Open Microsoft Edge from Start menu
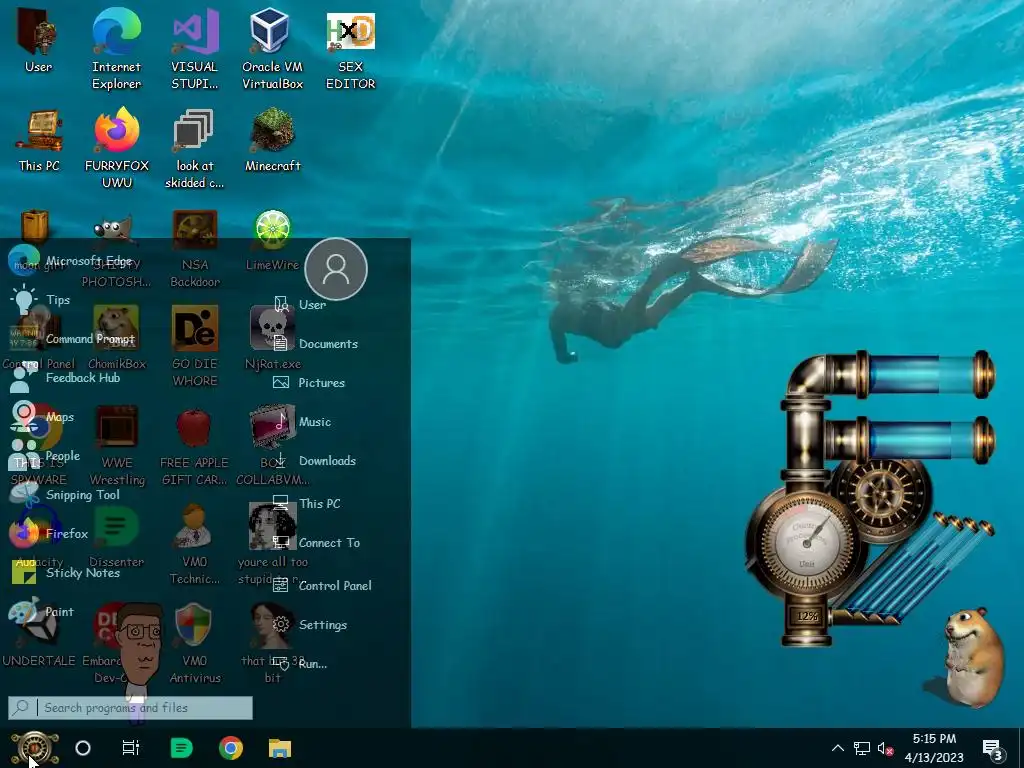1024x768 pixels. (72, 261)
